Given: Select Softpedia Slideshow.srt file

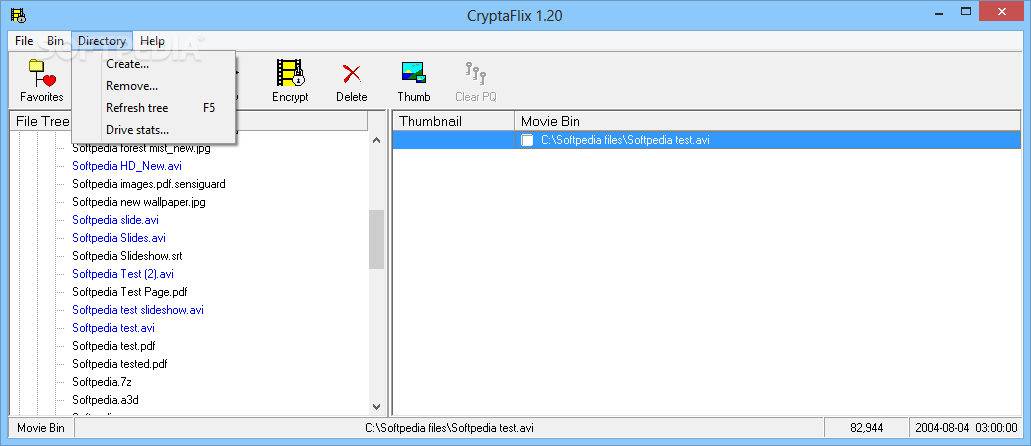Looking at the screenshot, I should [x=127, y=256].
